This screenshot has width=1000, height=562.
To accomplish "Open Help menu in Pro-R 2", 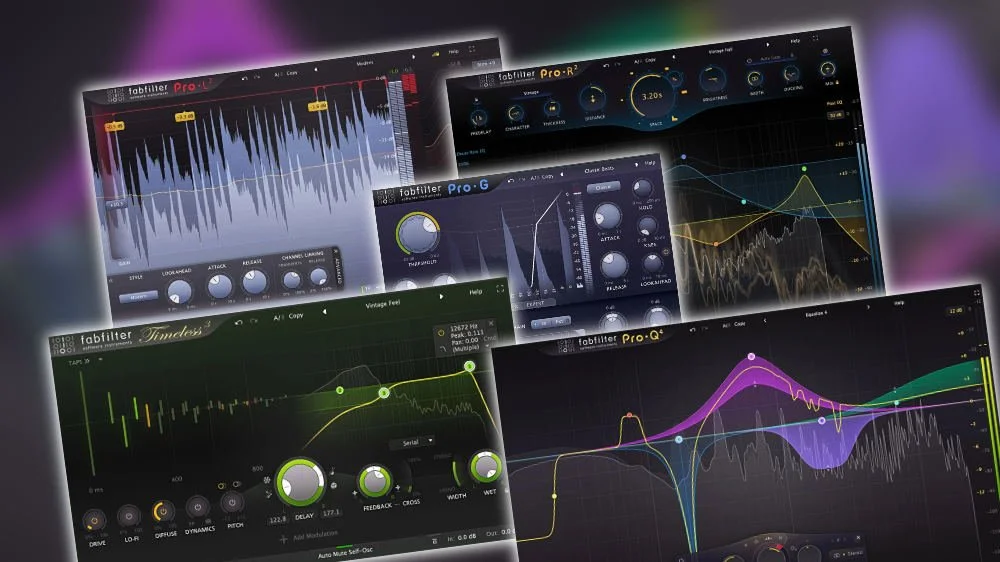I will click(x=795, y=41).
